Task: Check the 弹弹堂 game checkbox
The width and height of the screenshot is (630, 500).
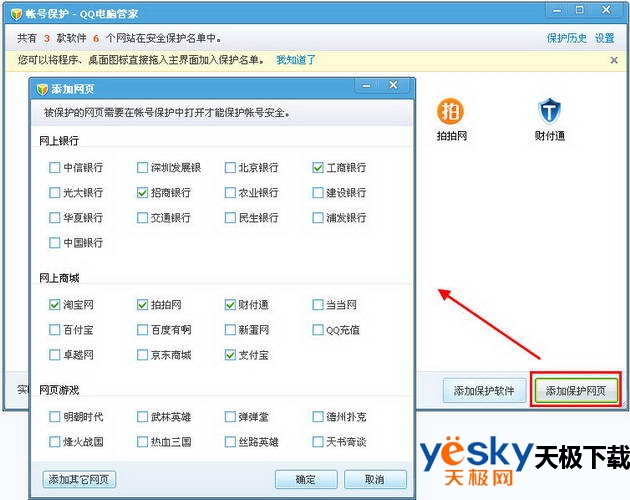Action: (230, 416)
